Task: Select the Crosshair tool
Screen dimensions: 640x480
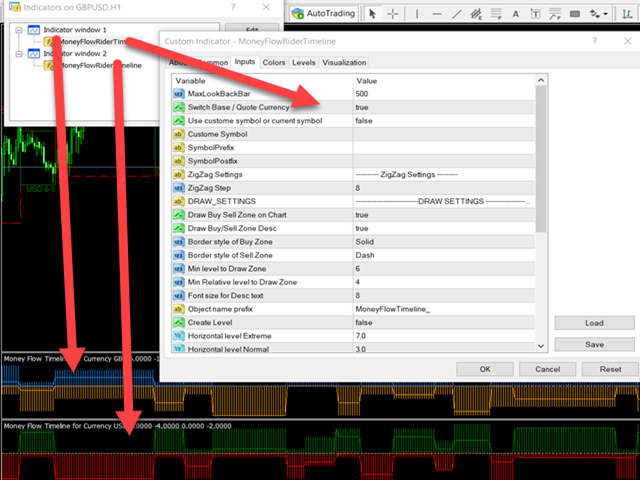Action: [x=393, y=13]
